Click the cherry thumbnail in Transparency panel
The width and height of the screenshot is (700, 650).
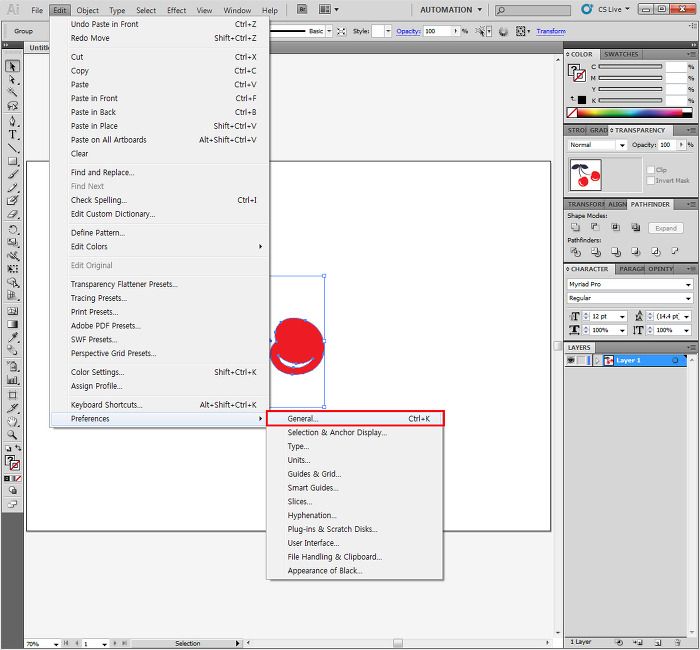(586, 175)
